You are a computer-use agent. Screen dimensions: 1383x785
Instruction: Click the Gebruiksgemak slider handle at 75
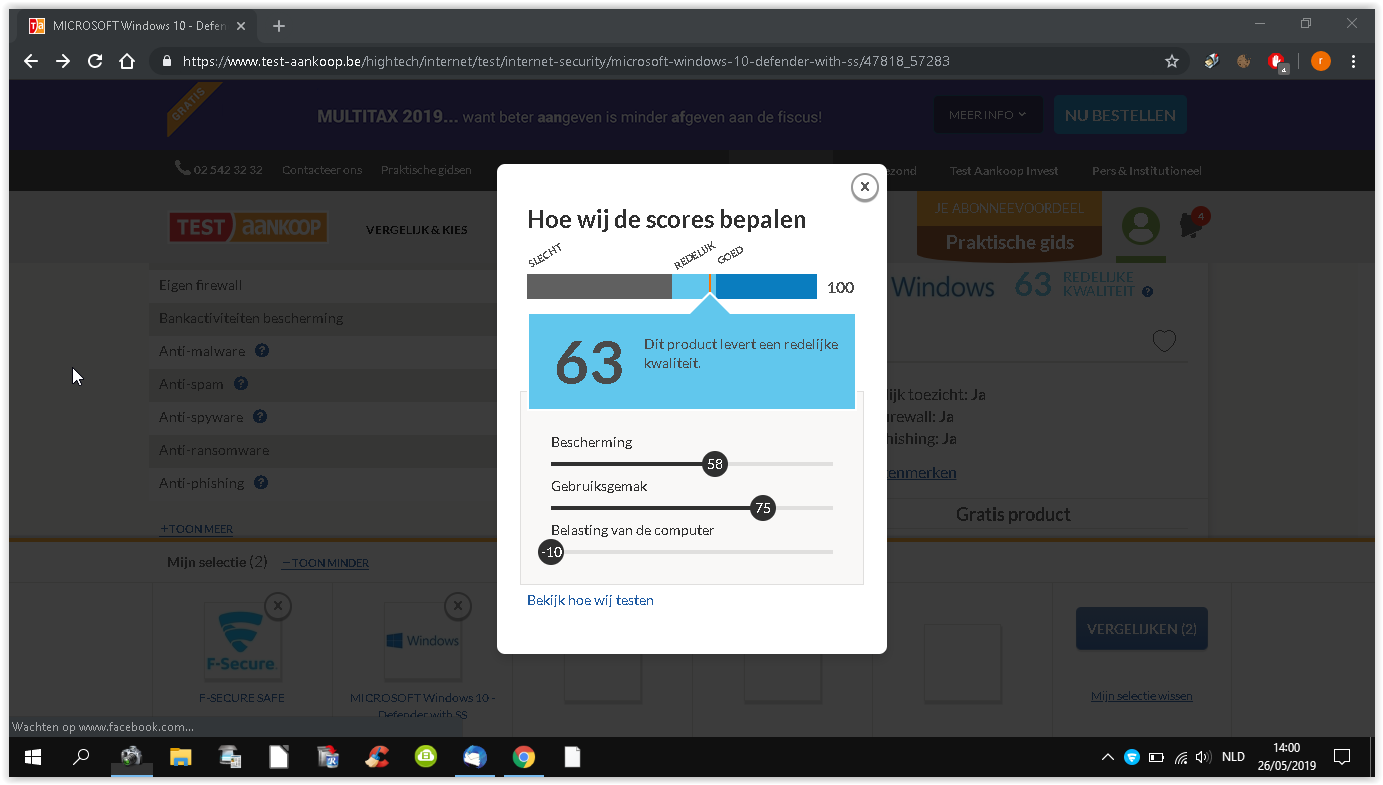pos(763,508)
